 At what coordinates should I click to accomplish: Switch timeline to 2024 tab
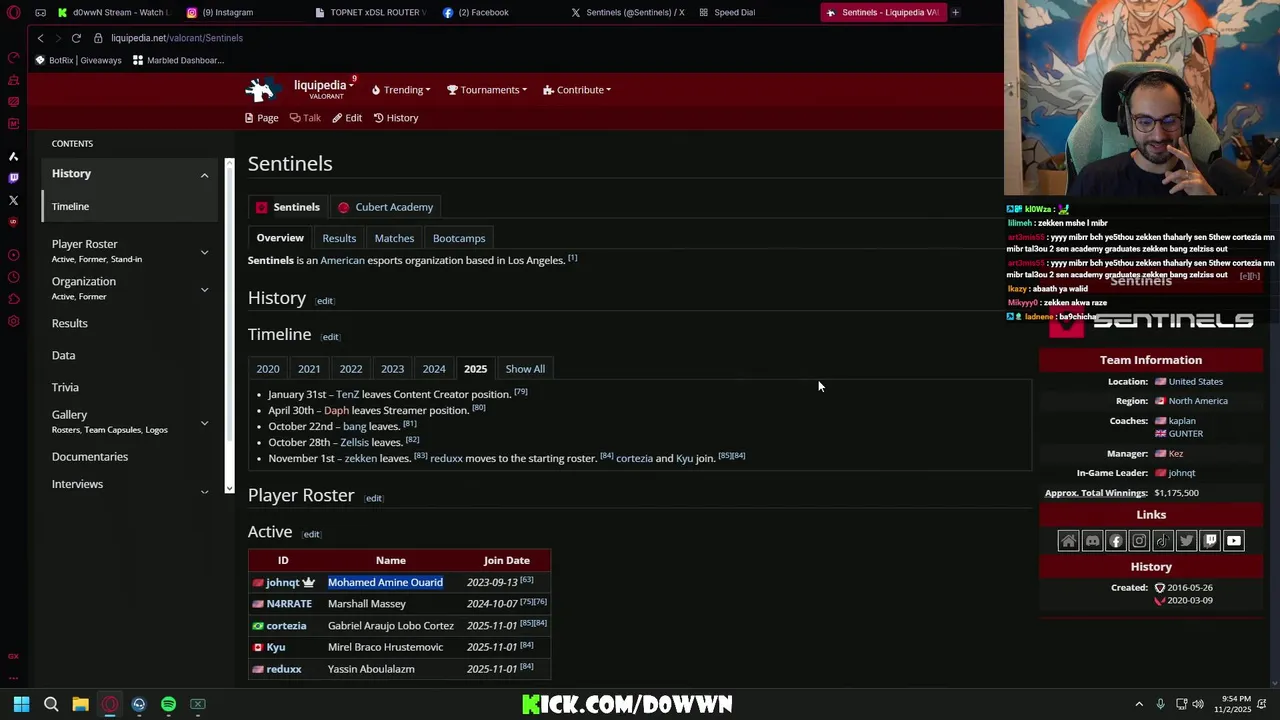point(434,369)
